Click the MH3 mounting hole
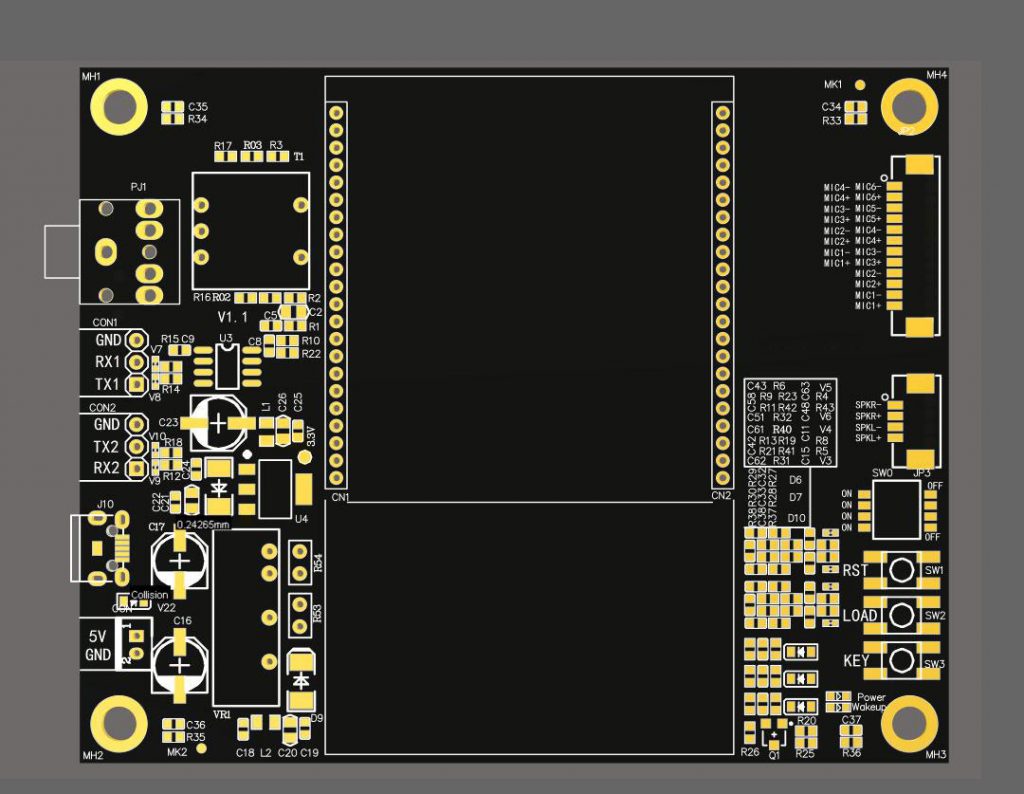The height and width of the screenshot is (794, 1024). coord(908,722)
